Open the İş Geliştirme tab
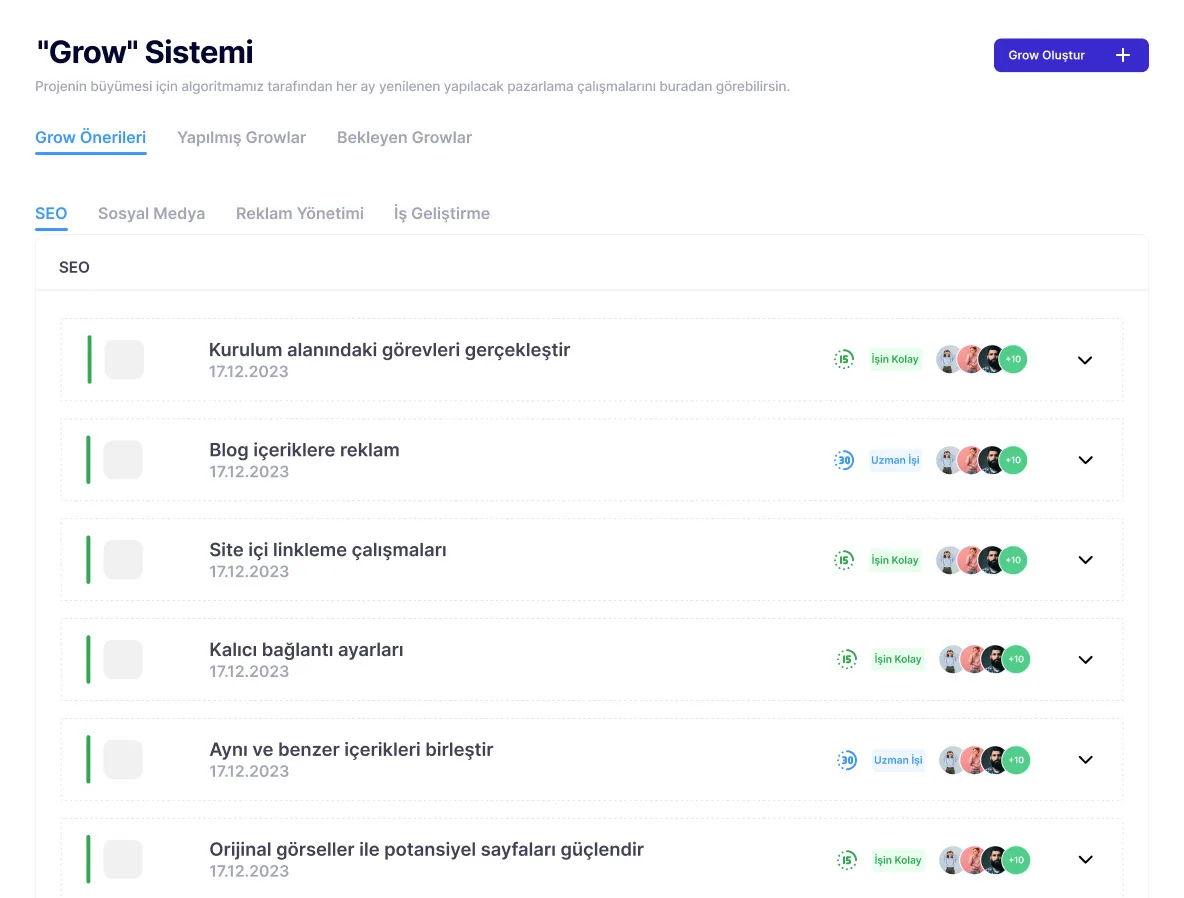 pyautogui.click(x=442, y=214)
